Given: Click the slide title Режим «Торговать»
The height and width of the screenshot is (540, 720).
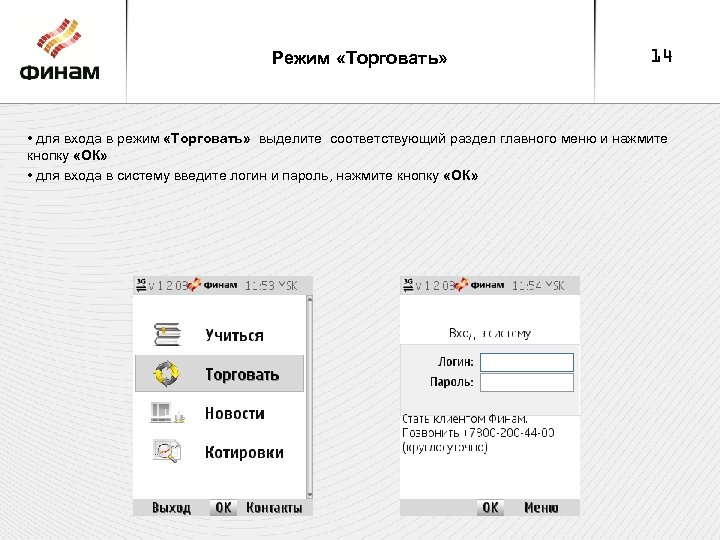Looking at the screenshot, I should 359,58.
